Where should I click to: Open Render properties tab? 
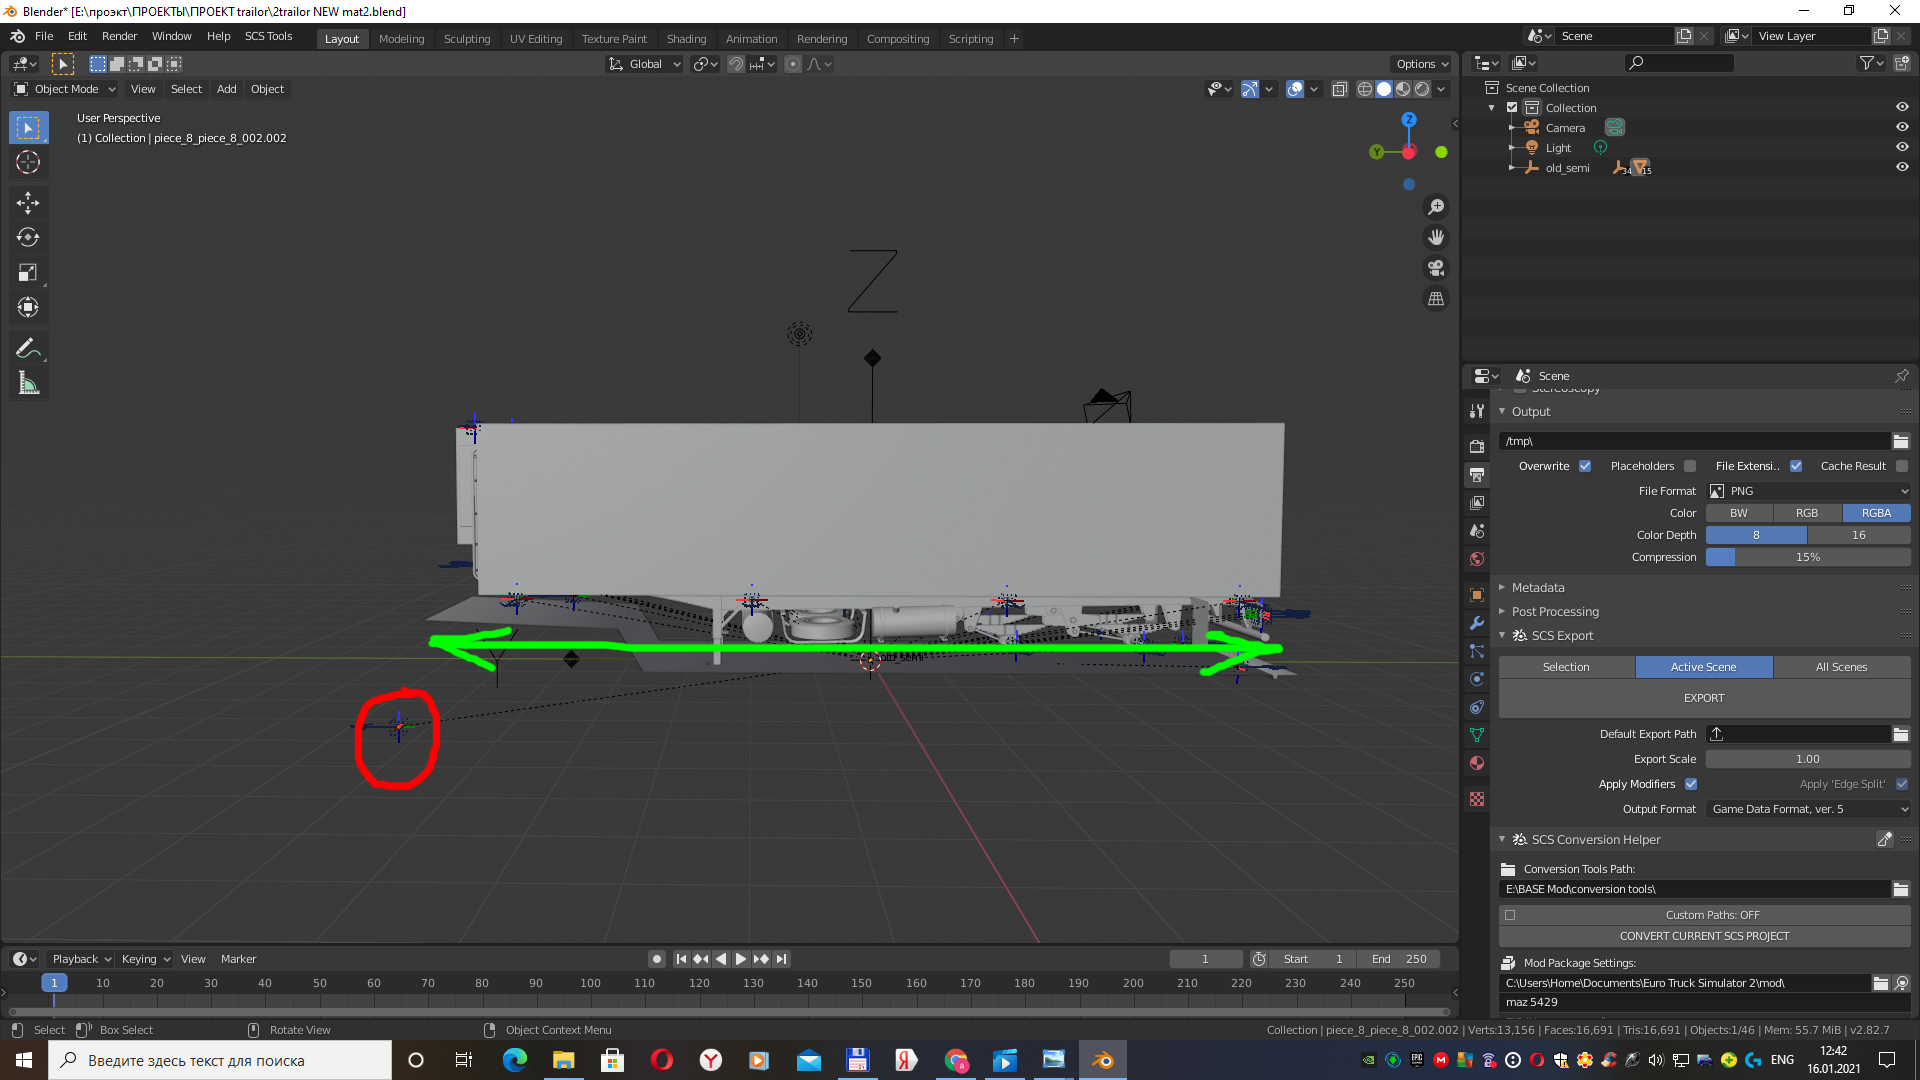point(1477,447)
